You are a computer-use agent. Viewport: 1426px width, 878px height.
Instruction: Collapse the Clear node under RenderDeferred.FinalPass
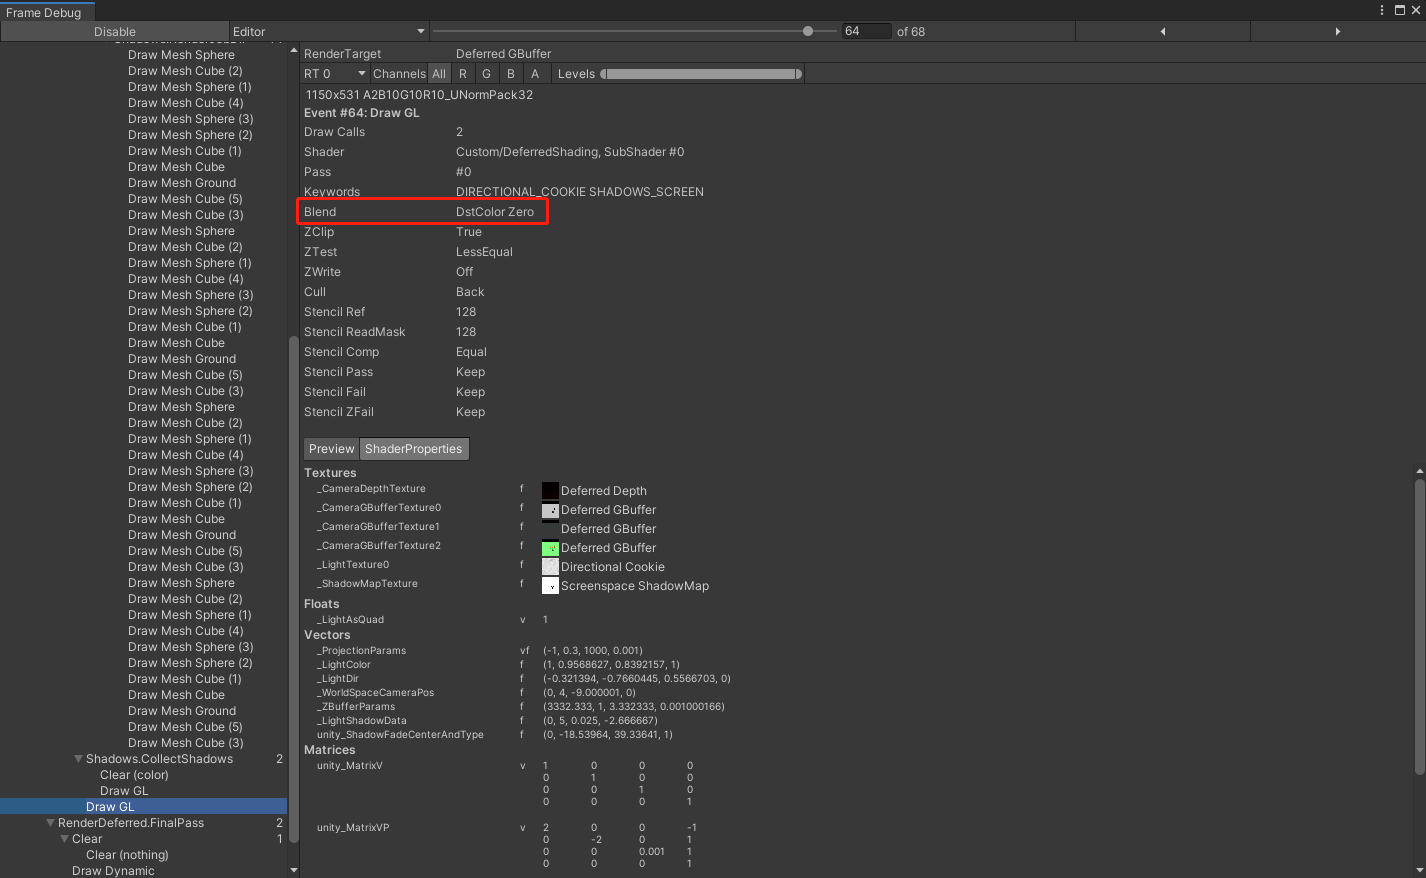pyautogui.click(x=65, y=839)
